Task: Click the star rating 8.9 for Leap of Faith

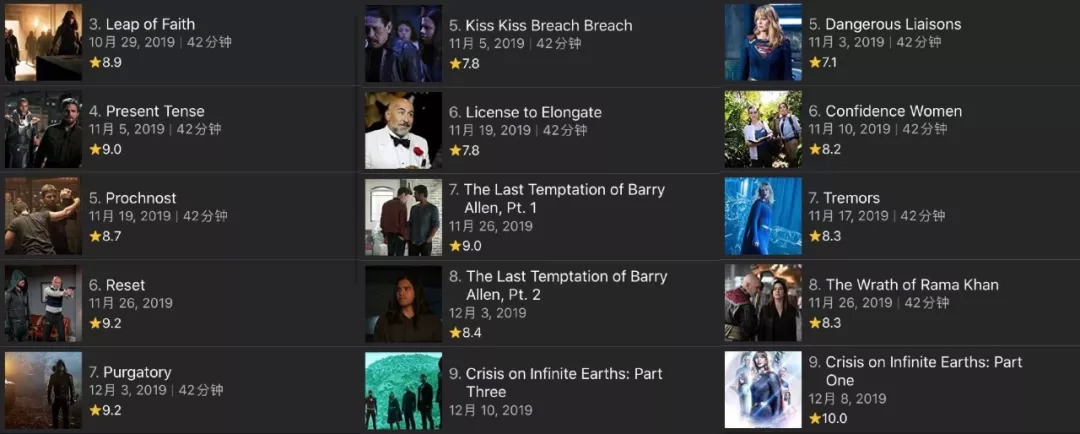Action: click(105, 62)
